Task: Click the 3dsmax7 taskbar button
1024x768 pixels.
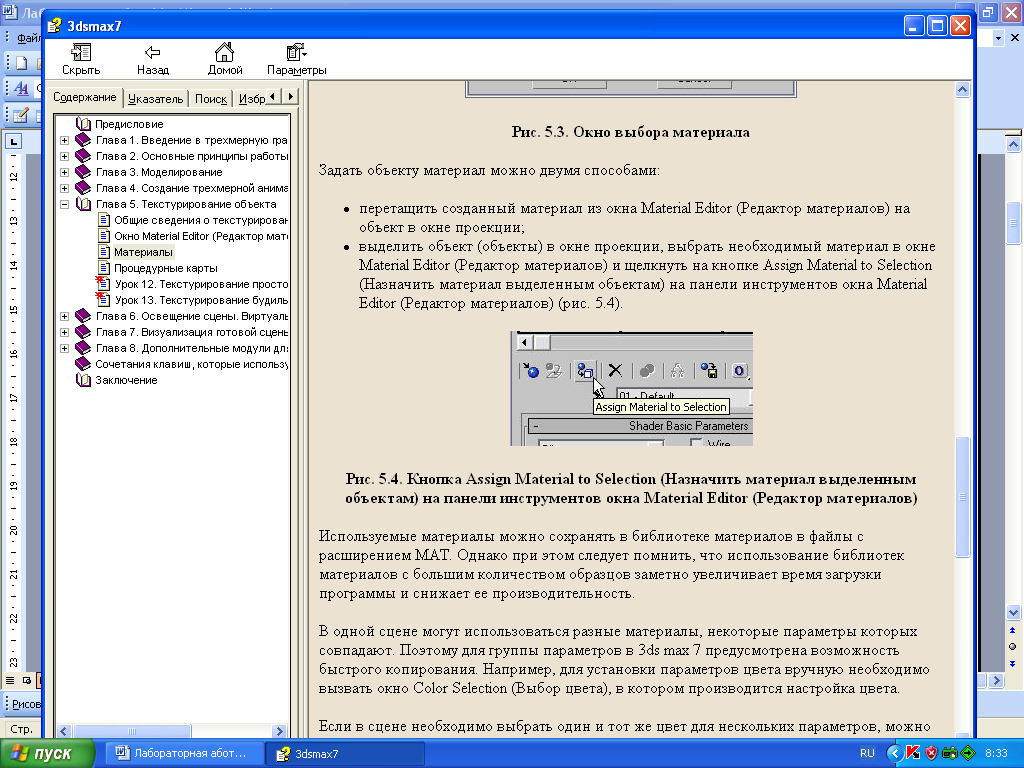Action: [x=346, y=753]
